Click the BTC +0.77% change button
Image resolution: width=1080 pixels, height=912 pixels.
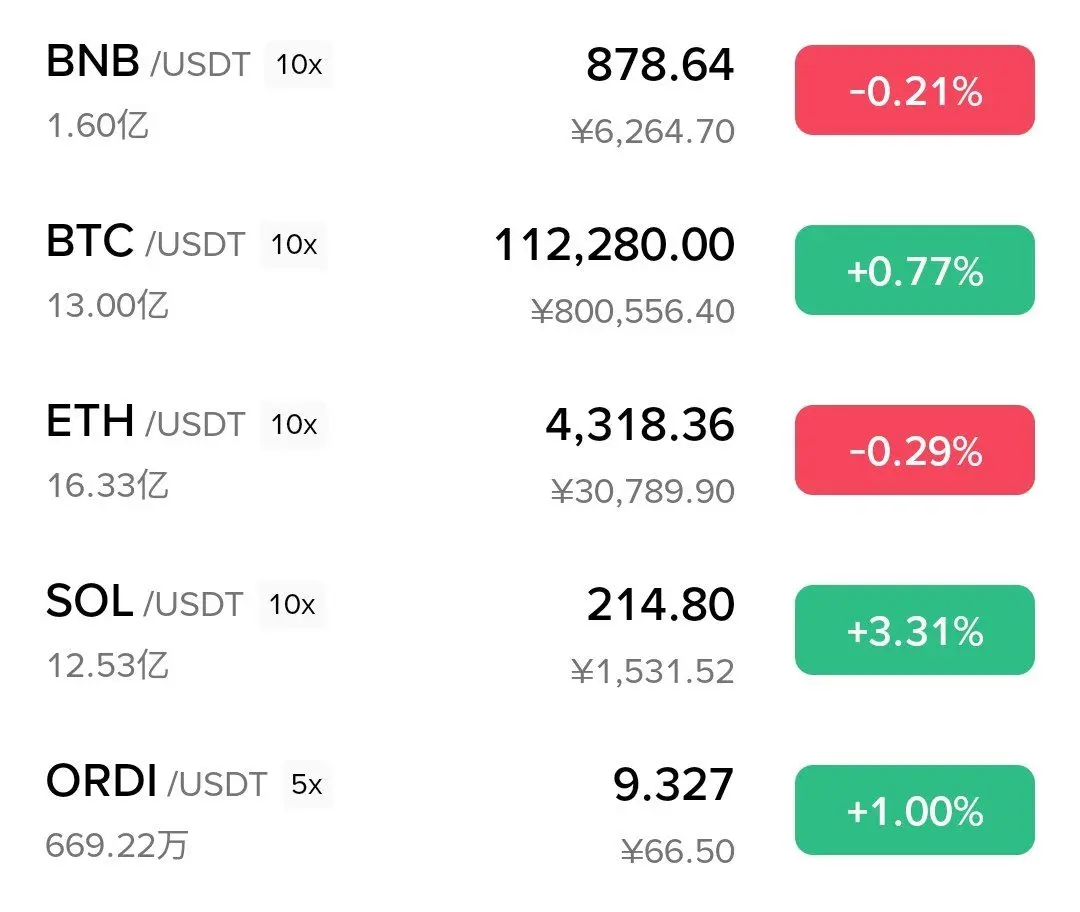tap(915, 270)
